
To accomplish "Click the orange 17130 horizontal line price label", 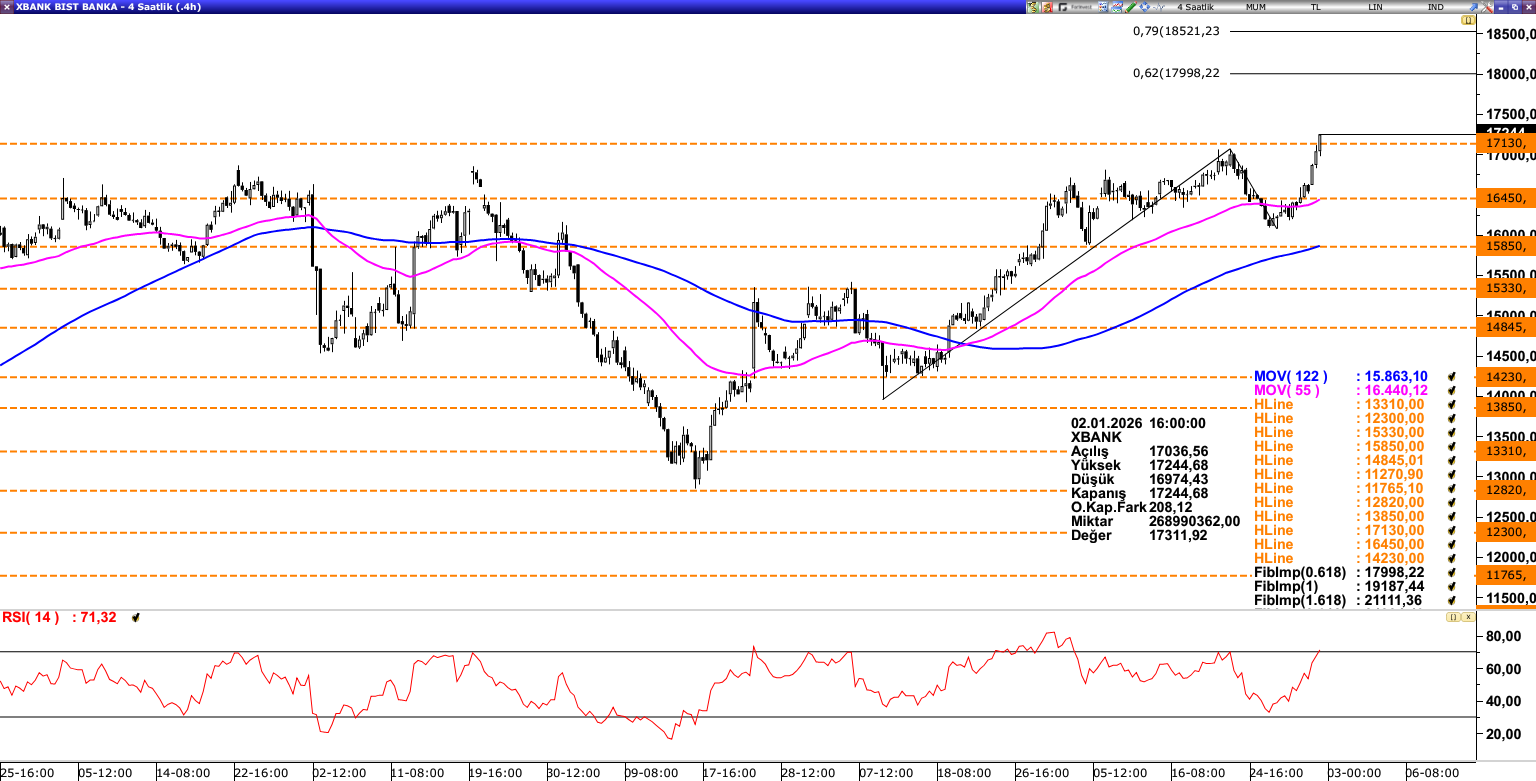I will (x=1505, y=144).
